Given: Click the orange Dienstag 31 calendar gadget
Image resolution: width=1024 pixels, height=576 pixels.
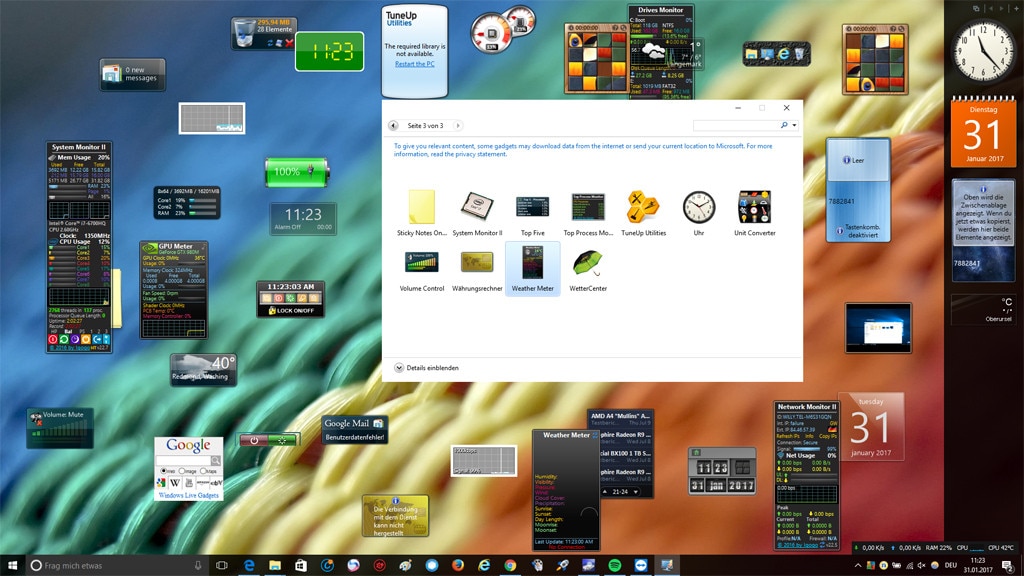Looking at the screenshot, I should point(983,133).
